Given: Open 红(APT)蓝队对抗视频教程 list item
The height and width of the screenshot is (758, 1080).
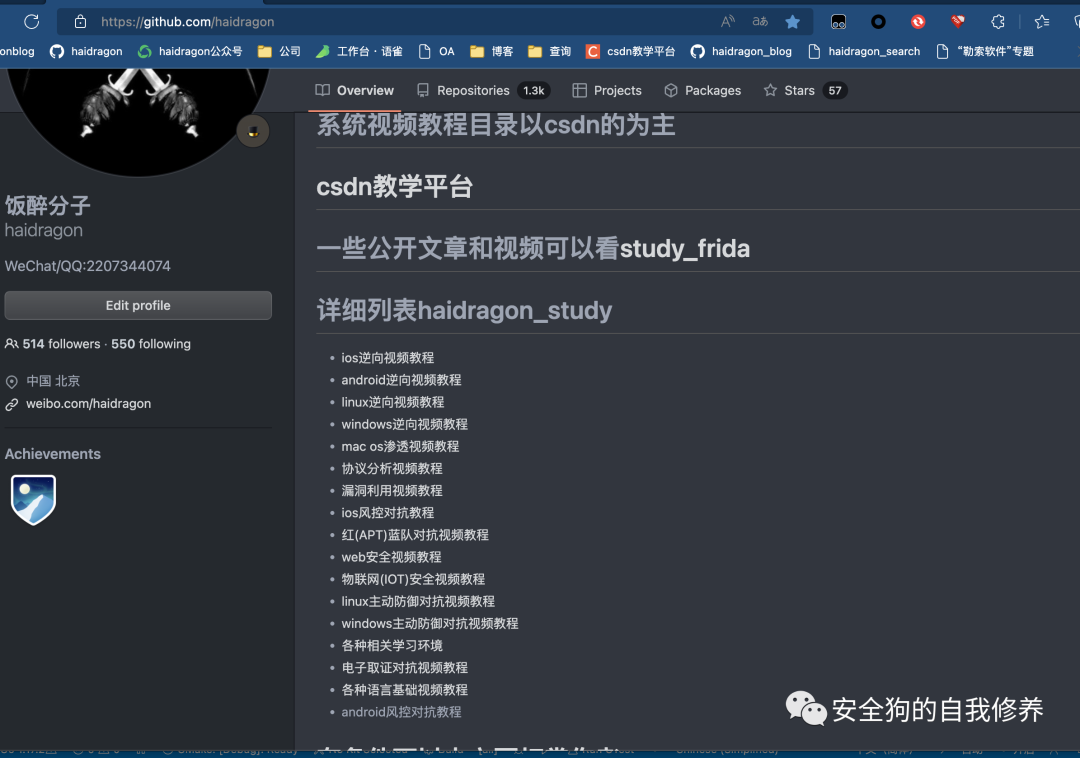Looking at the screenshot, I should coord(415,535).
